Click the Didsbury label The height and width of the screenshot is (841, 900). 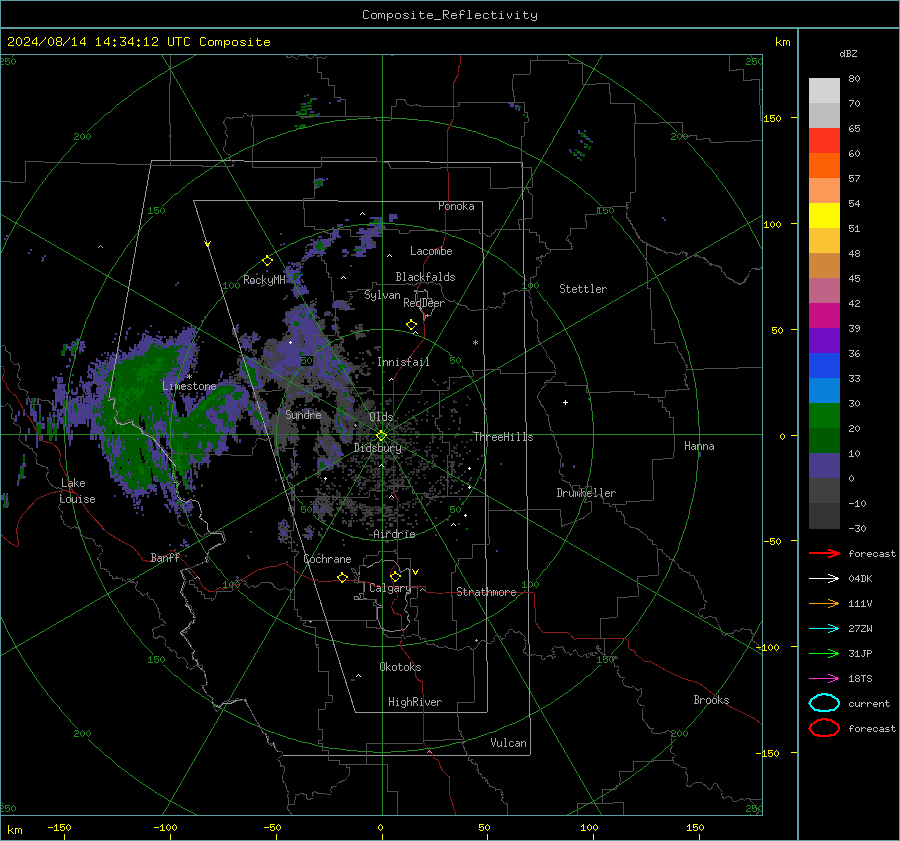click(378, 448)
